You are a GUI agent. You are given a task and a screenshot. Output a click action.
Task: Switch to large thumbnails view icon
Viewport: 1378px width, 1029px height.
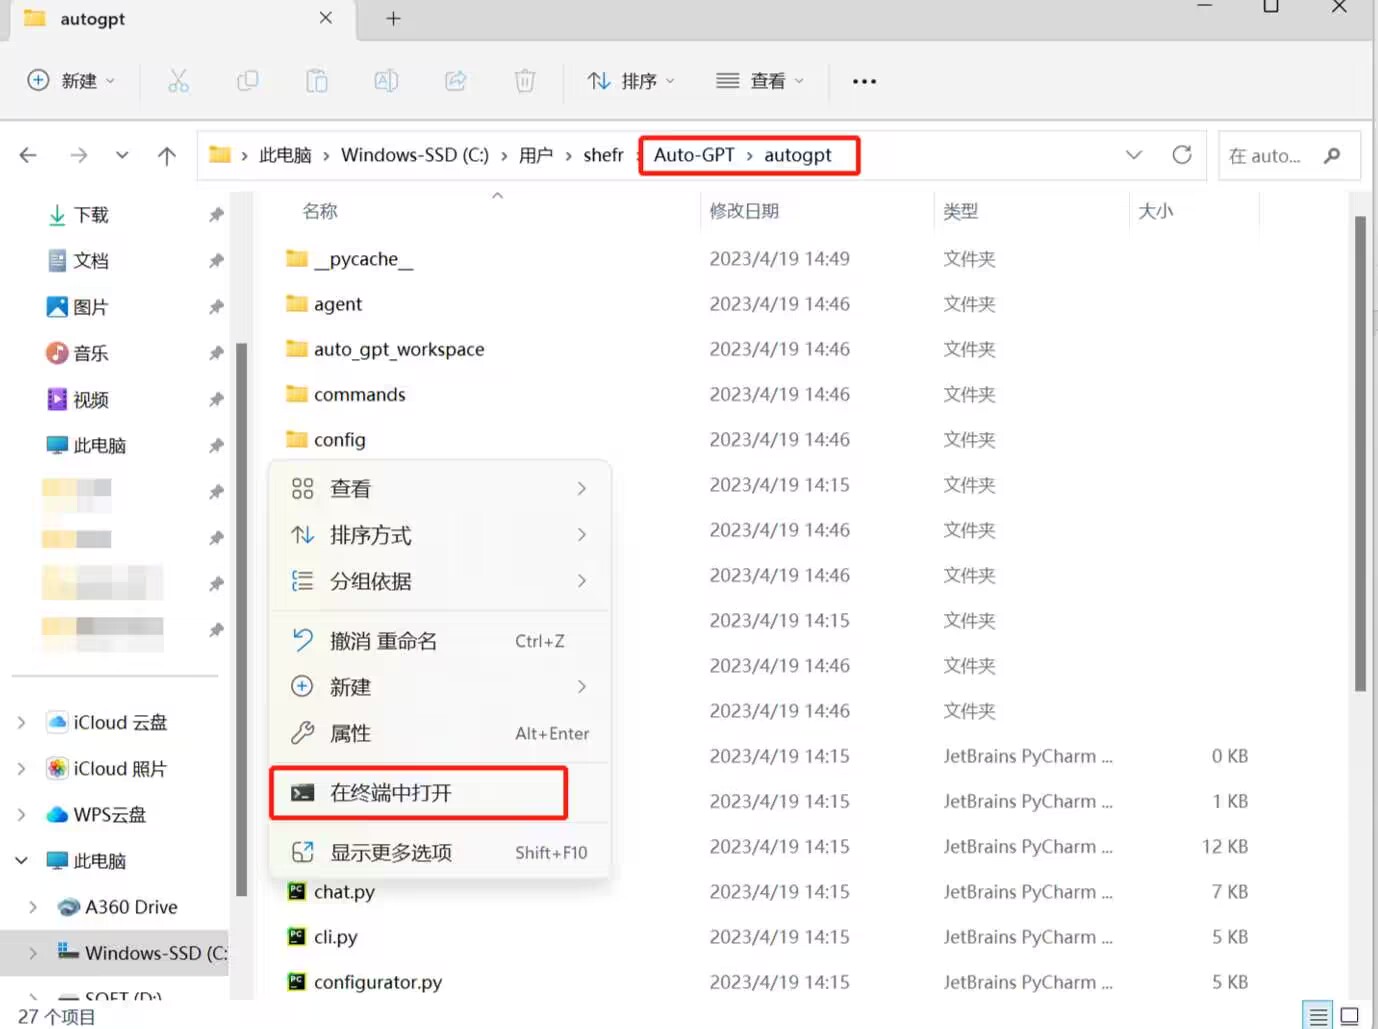(x=1349, y=1016)
